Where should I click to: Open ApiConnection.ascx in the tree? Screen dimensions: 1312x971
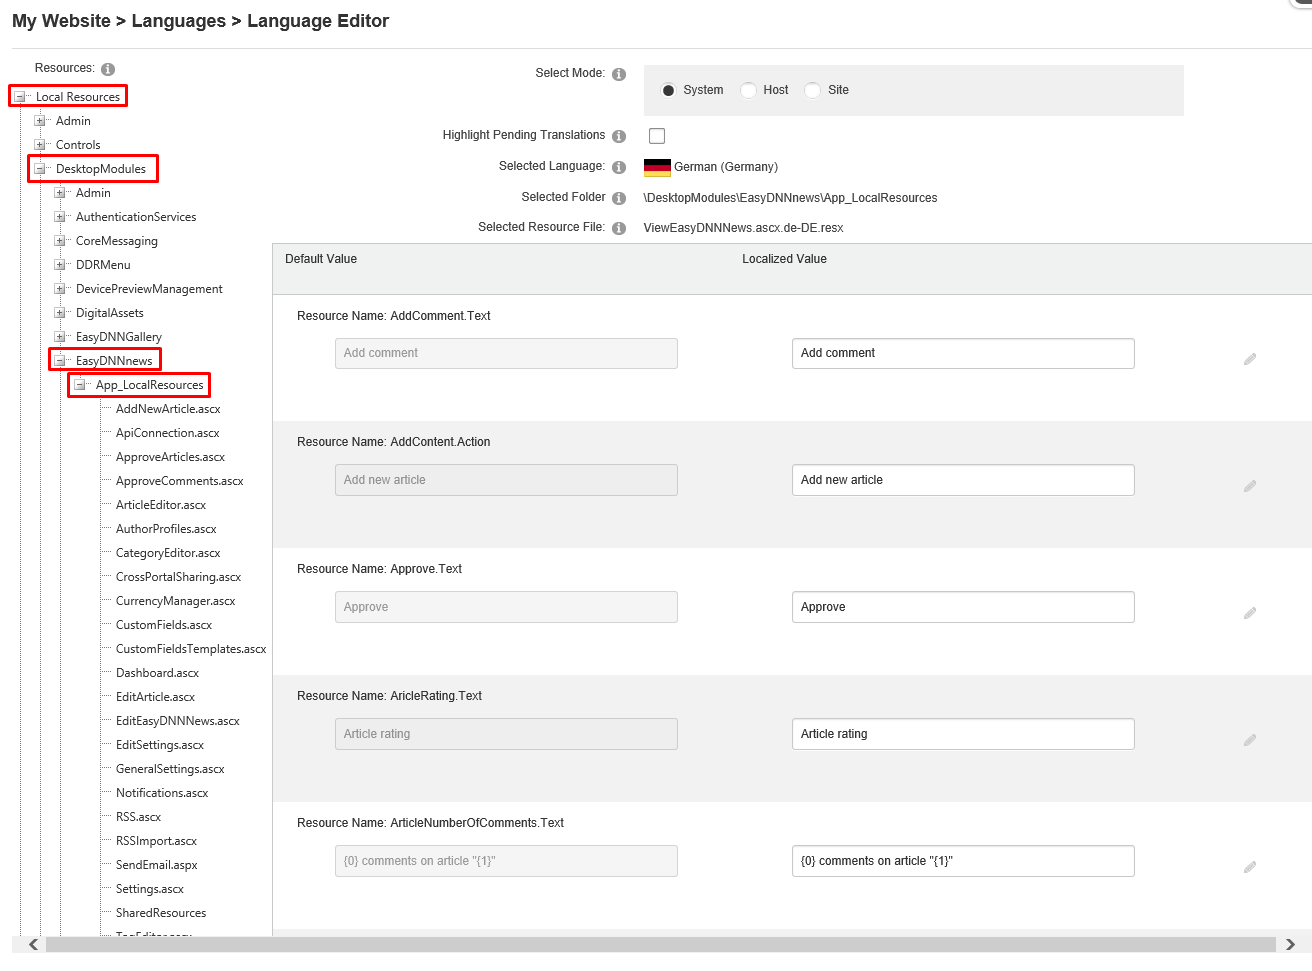[167, 433]
